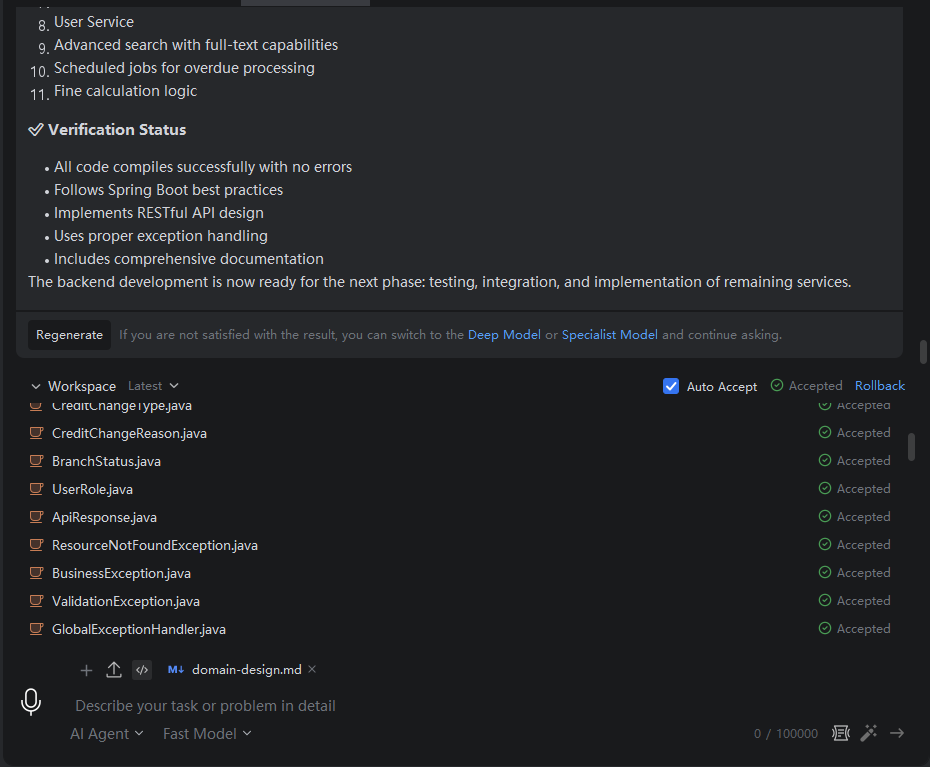Toggle the Auto Accept checkbox
Screen dimensions: 930x767
click(671, 386)
